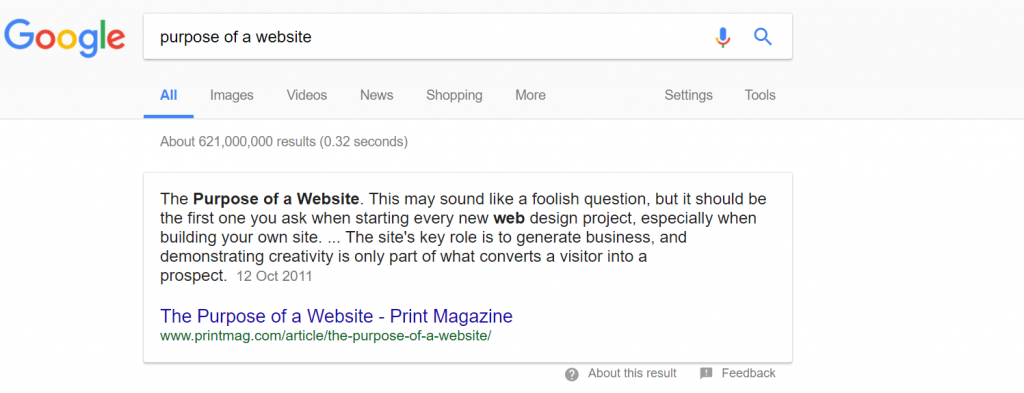The width and height of the screenshot is (1024, 393).
Task: Expand the More search categories menu
Action: coord(530,95)
